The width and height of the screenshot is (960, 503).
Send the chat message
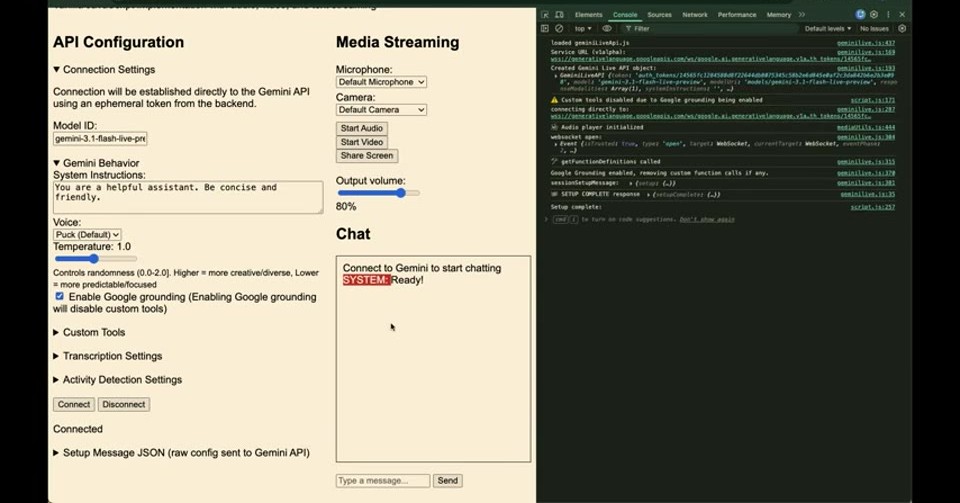coord(448,481)
